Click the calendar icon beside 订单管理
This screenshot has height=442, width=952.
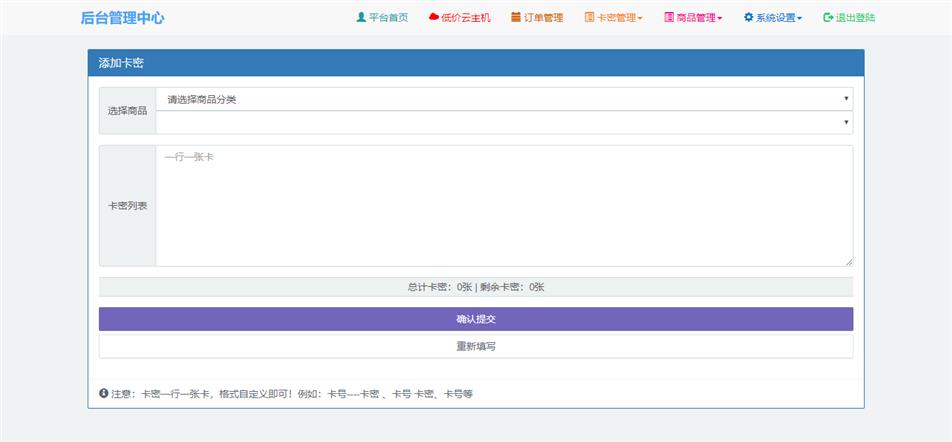(515, 17)
